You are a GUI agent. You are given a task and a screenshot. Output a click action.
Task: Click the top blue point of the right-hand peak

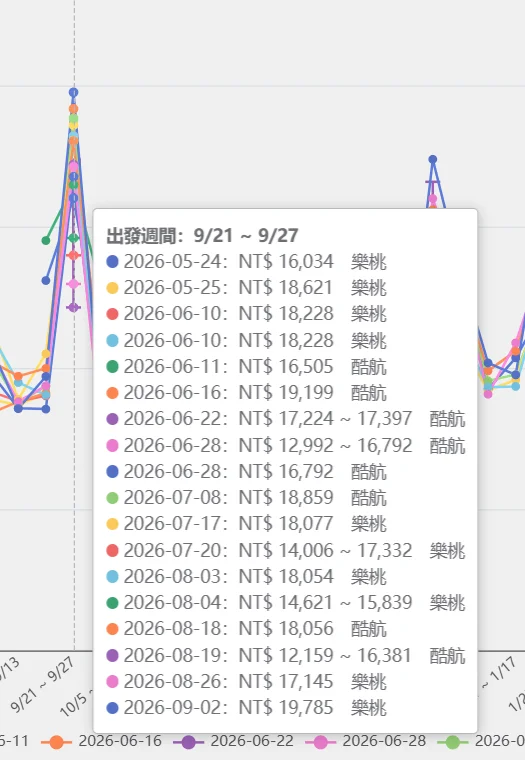point(433,159)
